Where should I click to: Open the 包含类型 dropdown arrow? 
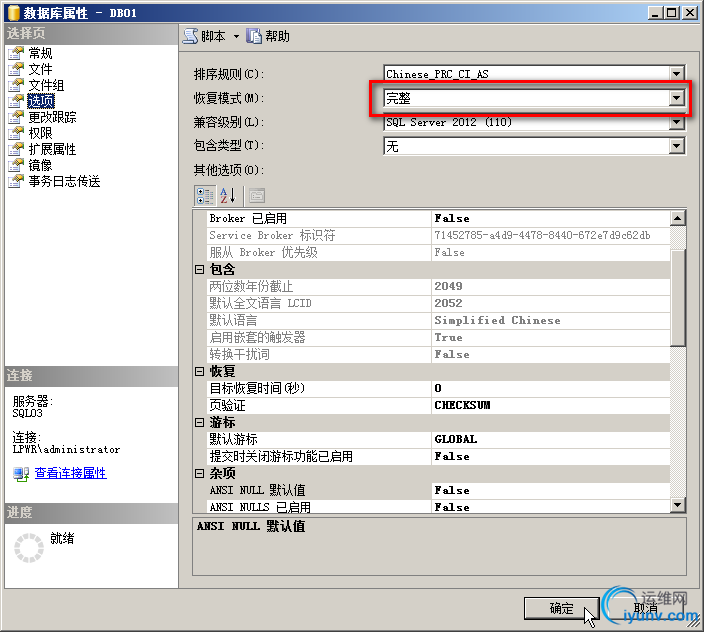(x=677, y=146)
